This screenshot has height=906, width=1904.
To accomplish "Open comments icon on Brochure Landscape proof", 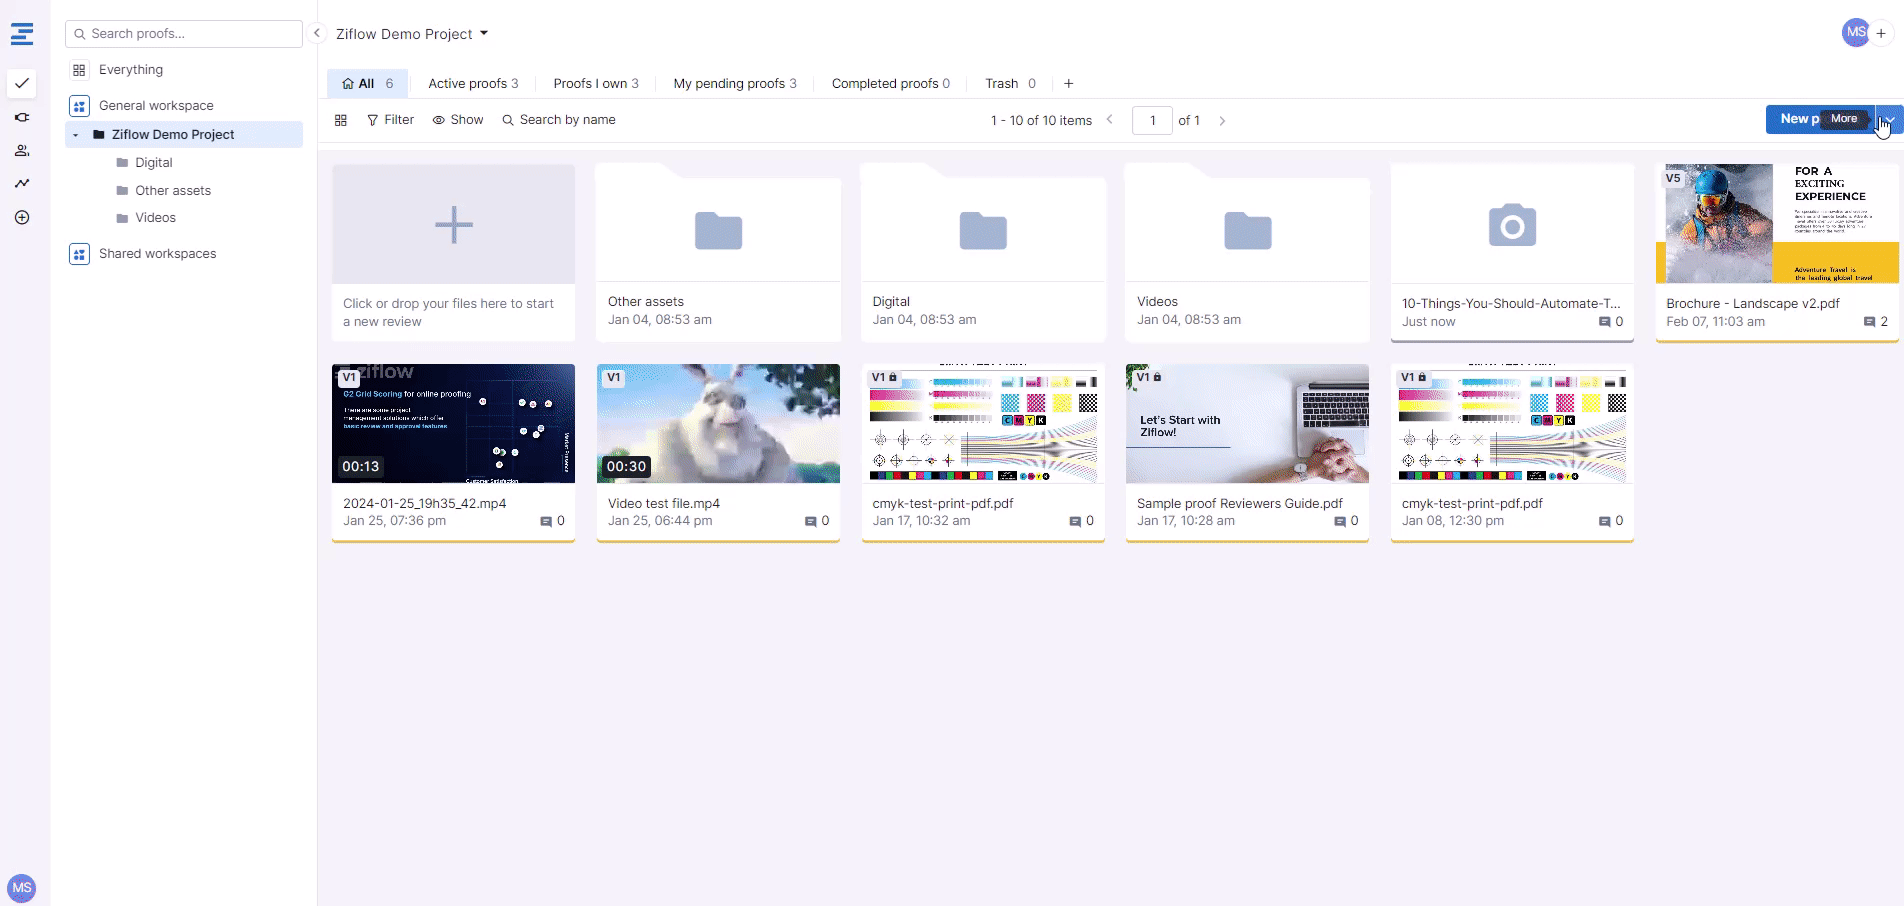I will click(1869, 322).
